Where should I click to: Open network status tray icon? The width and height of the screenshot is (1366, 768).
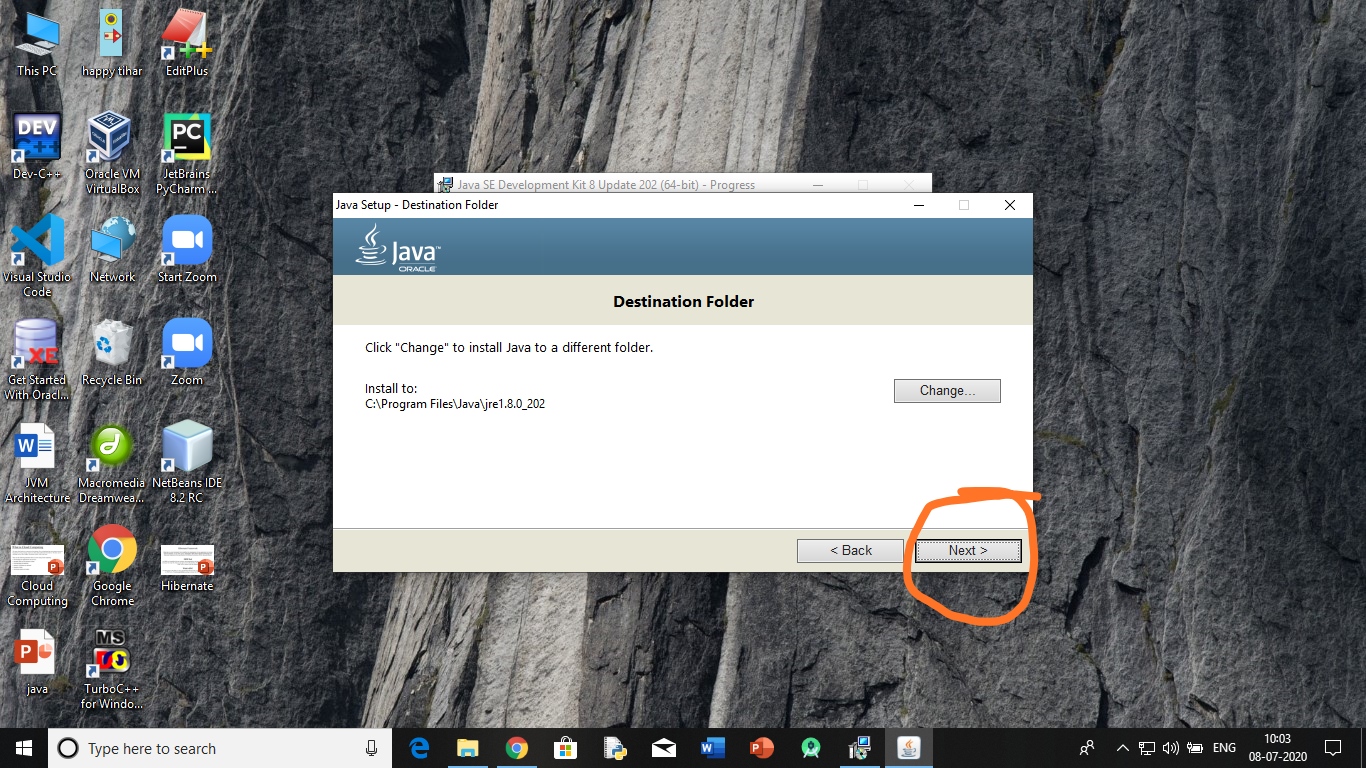tap(1146, 748)
